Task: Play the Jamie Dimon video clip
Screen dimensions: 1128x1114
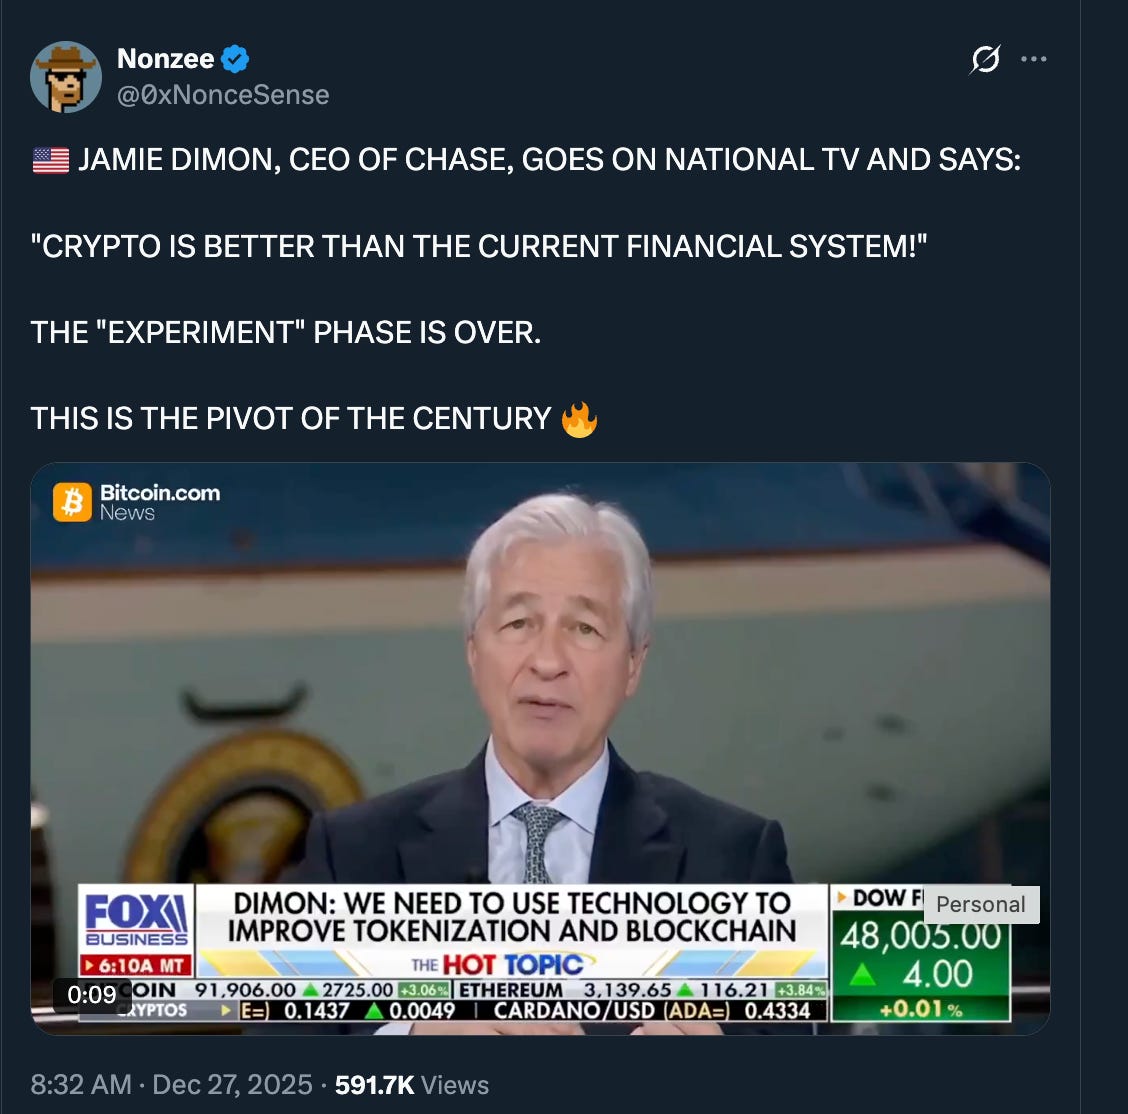Action: [540, 748]
